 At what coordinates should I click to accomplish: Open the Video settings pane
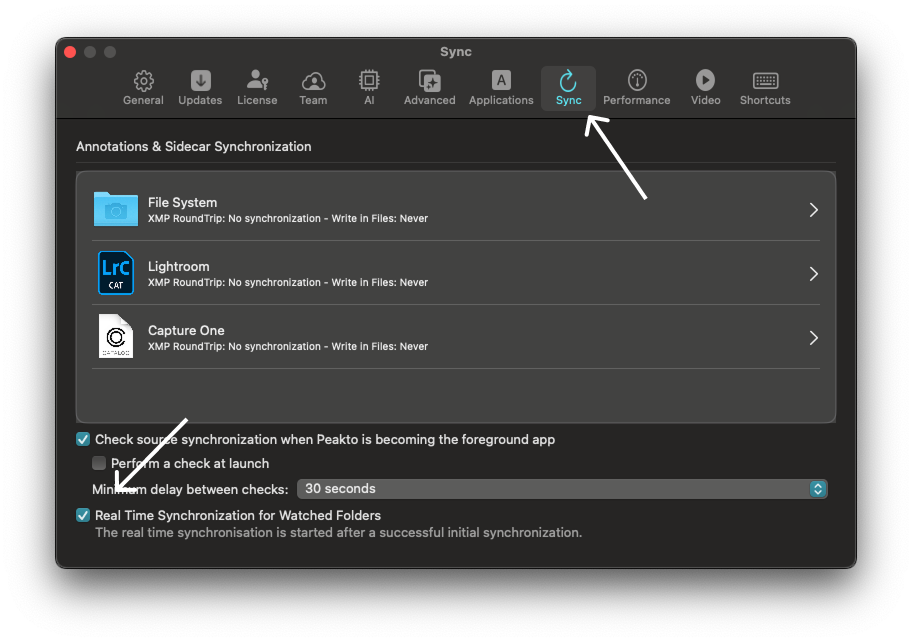[x=705, y=88]
